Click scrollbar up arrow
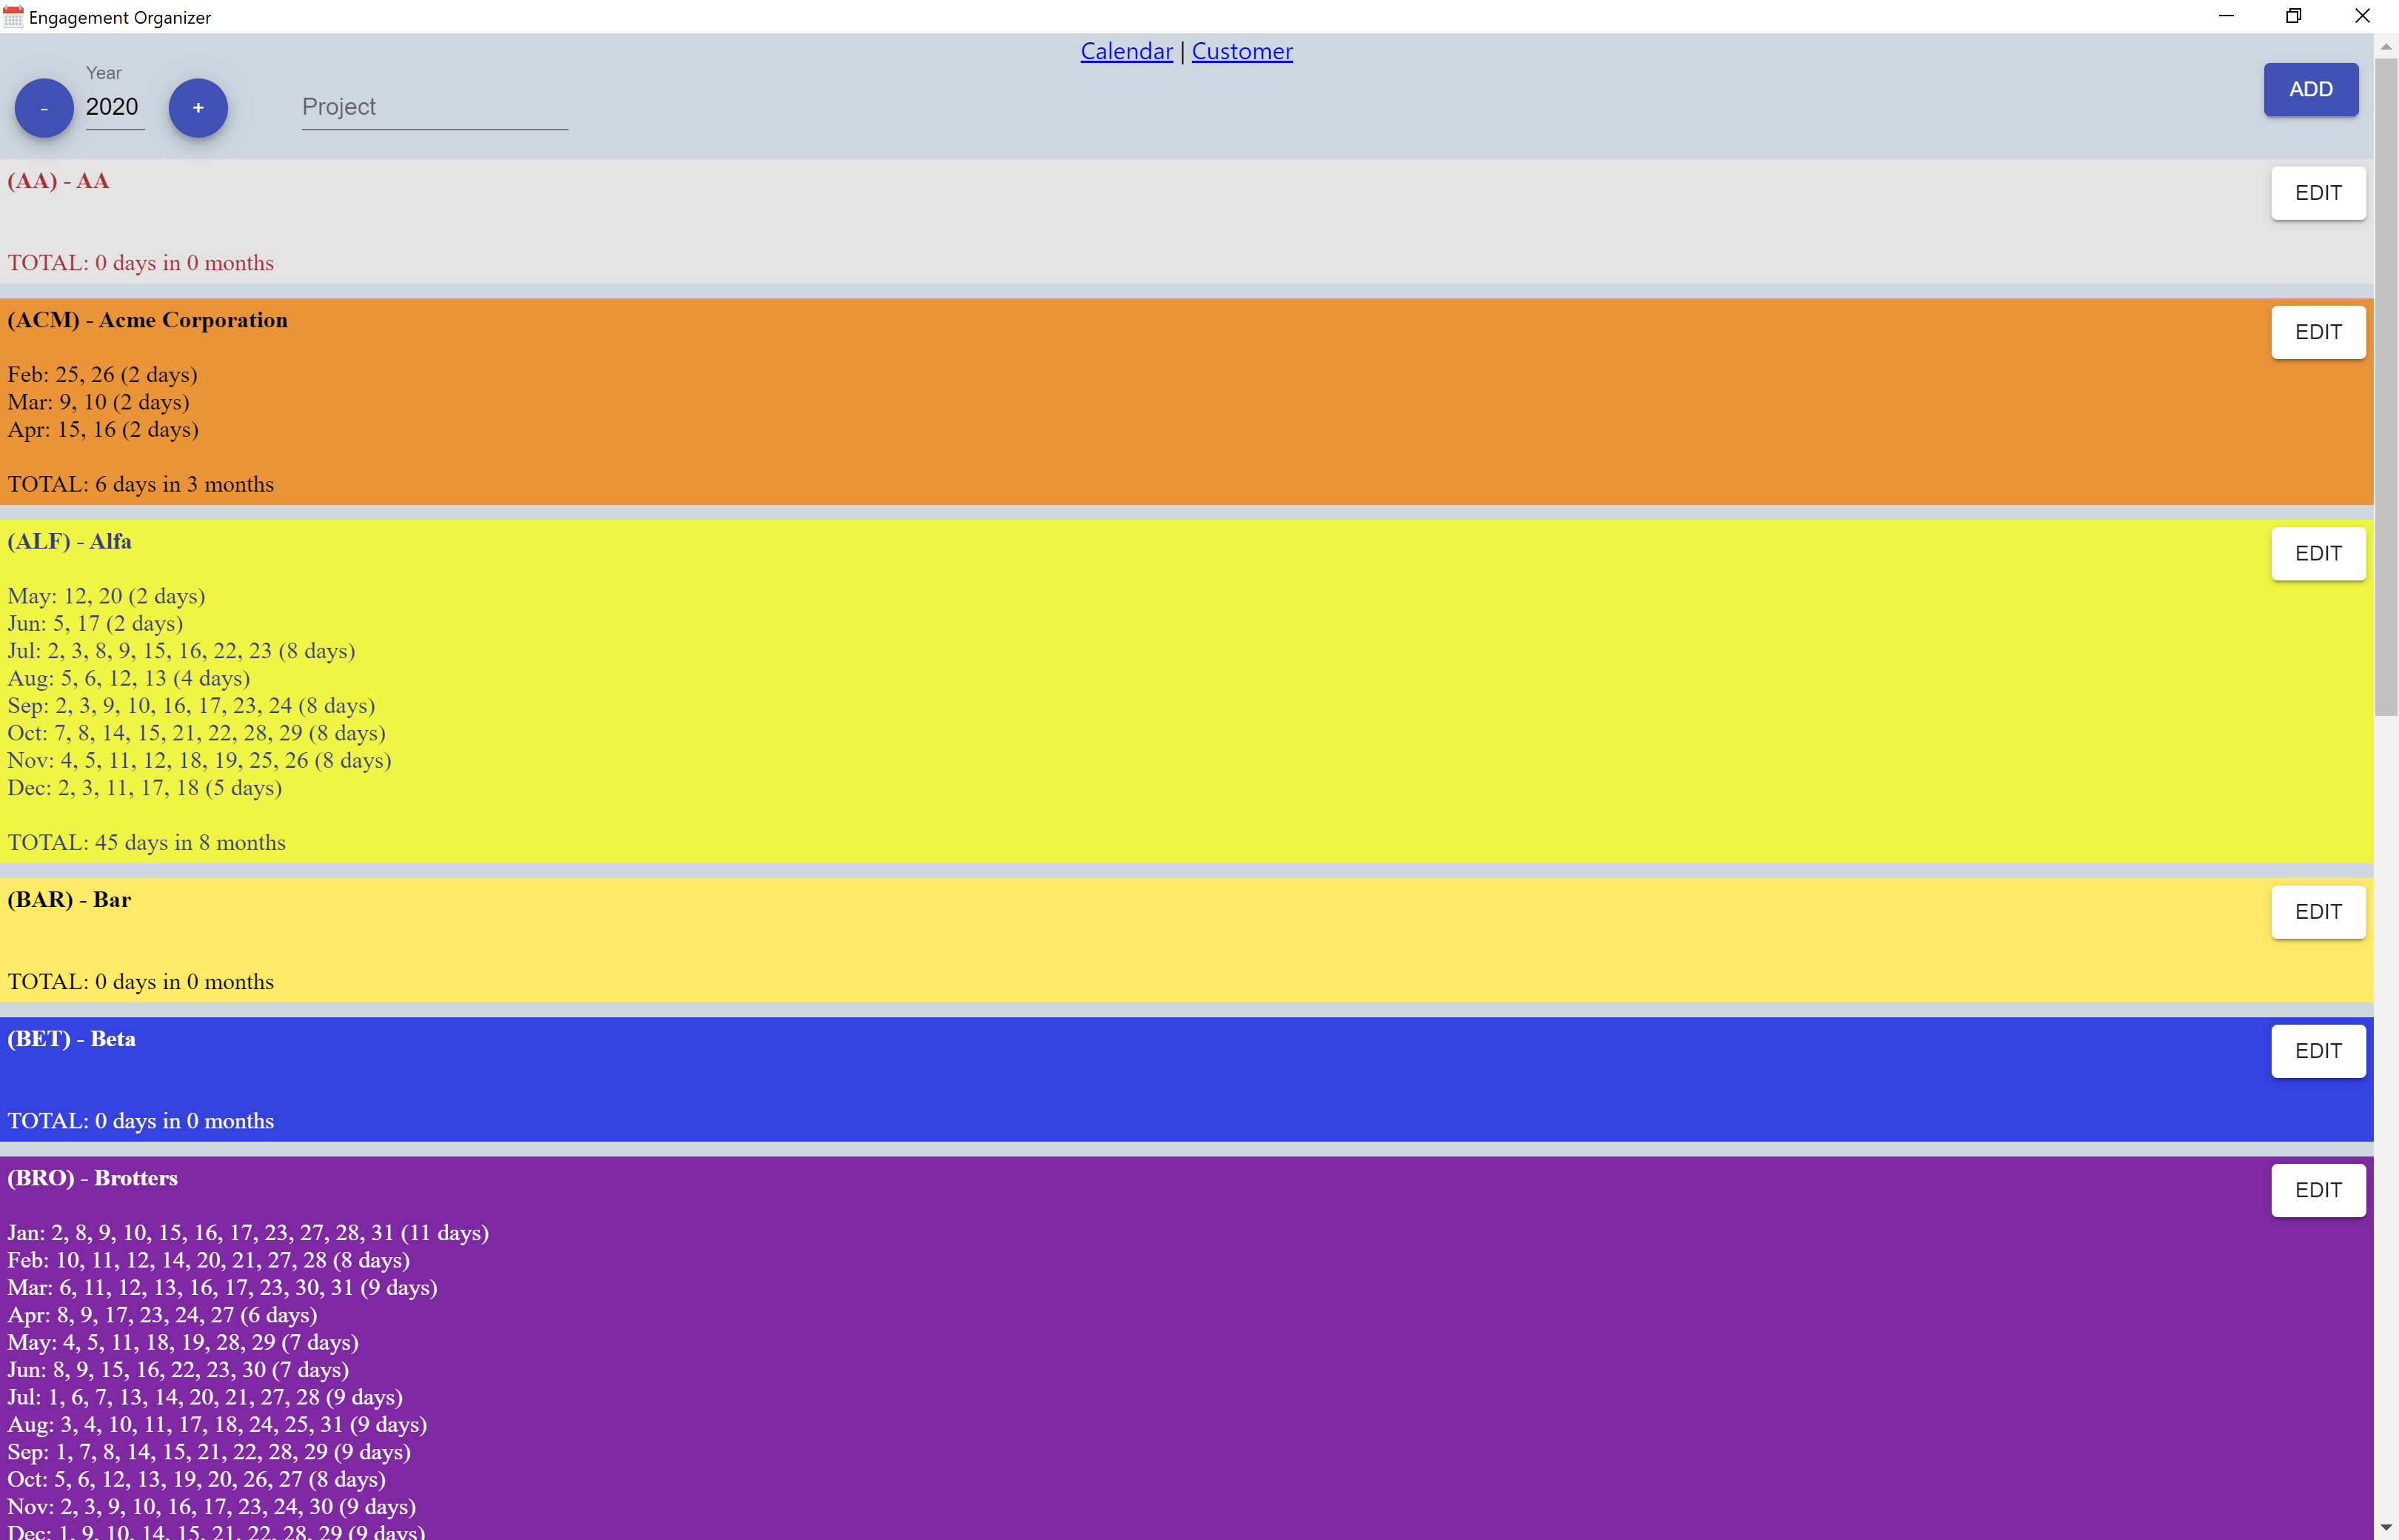Viewport: 2399px width, 1540px height. point(2386,46)
